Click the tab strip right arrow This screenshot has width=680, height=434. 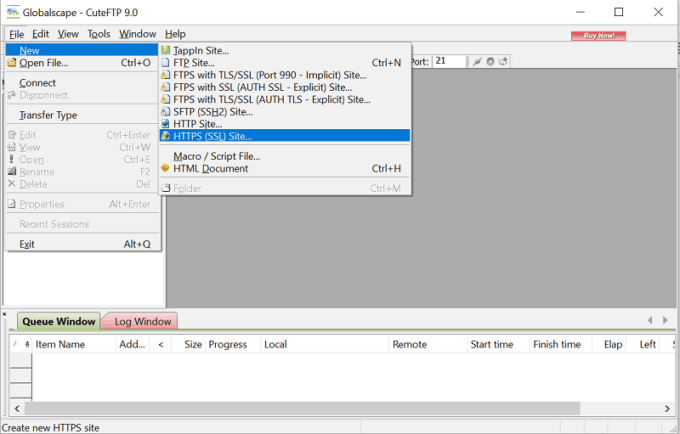coord(665,320)
